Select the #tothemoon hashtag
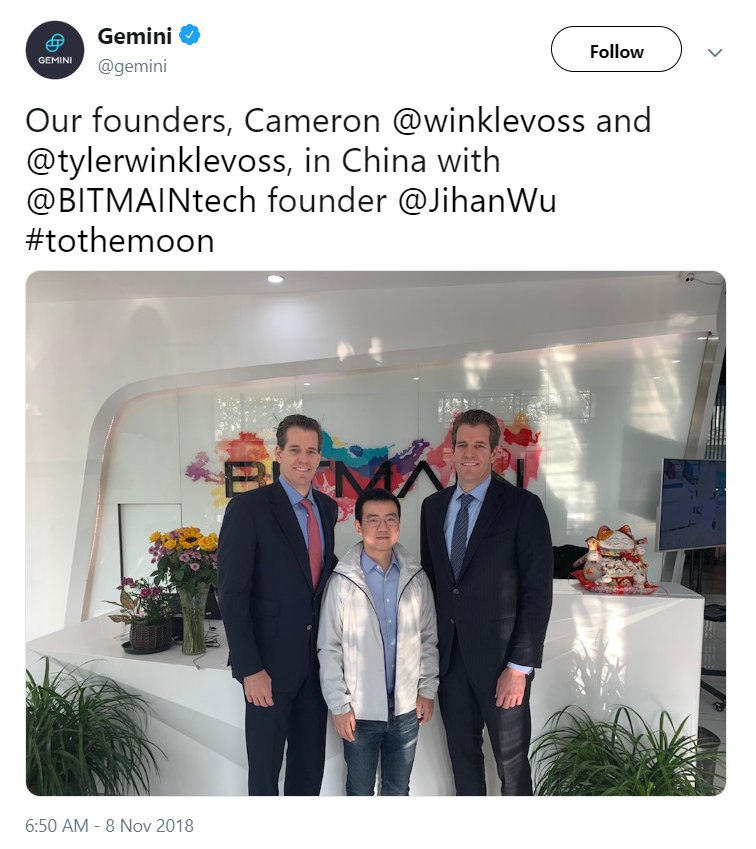 (x=120, y=241)
